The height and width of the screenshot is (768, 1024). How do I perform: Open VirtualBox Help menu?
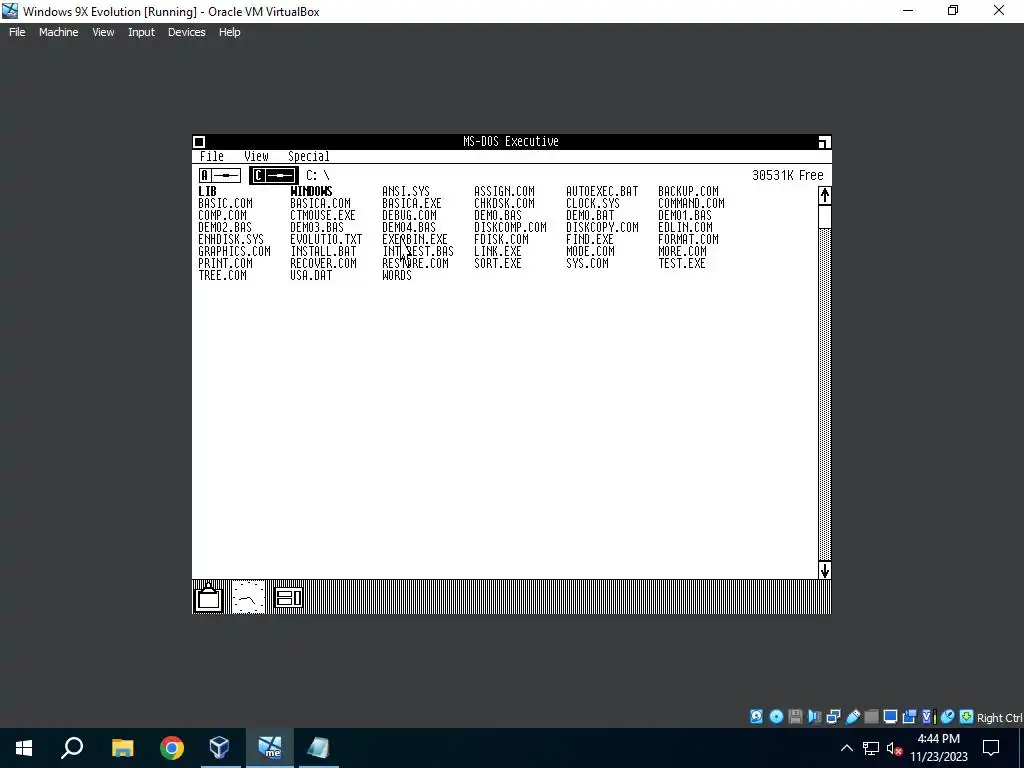pyautogui.click(x=229, y=32)
